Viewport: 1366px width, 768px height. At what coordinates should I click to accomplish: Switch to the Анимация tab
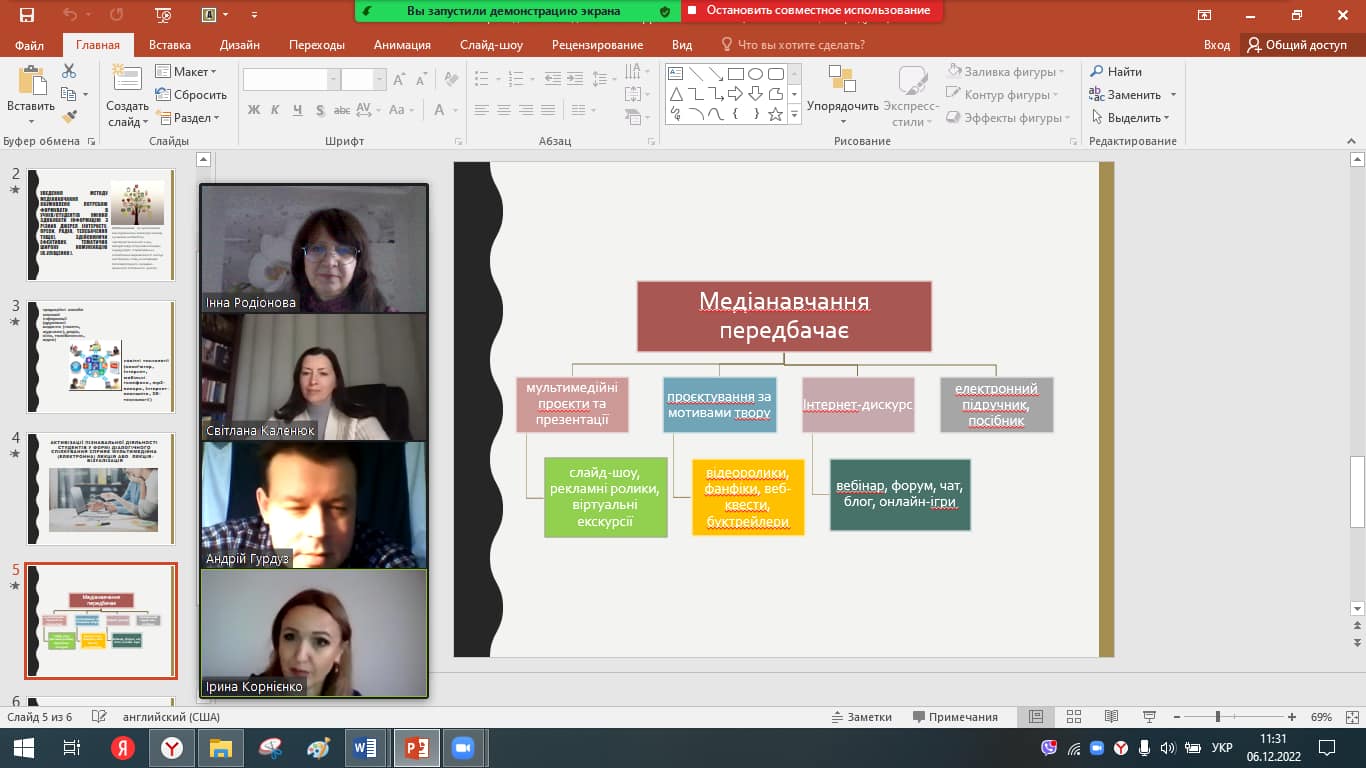coord(402,45)
